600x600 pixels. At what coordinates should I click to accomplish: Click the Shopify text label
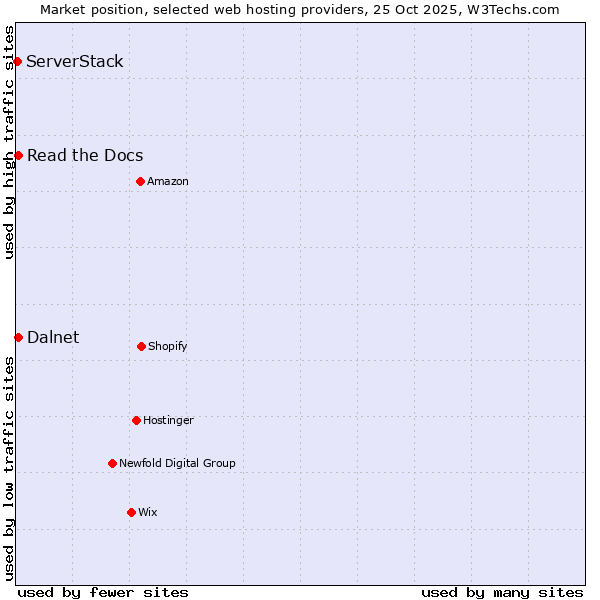[x=168, y=346]
